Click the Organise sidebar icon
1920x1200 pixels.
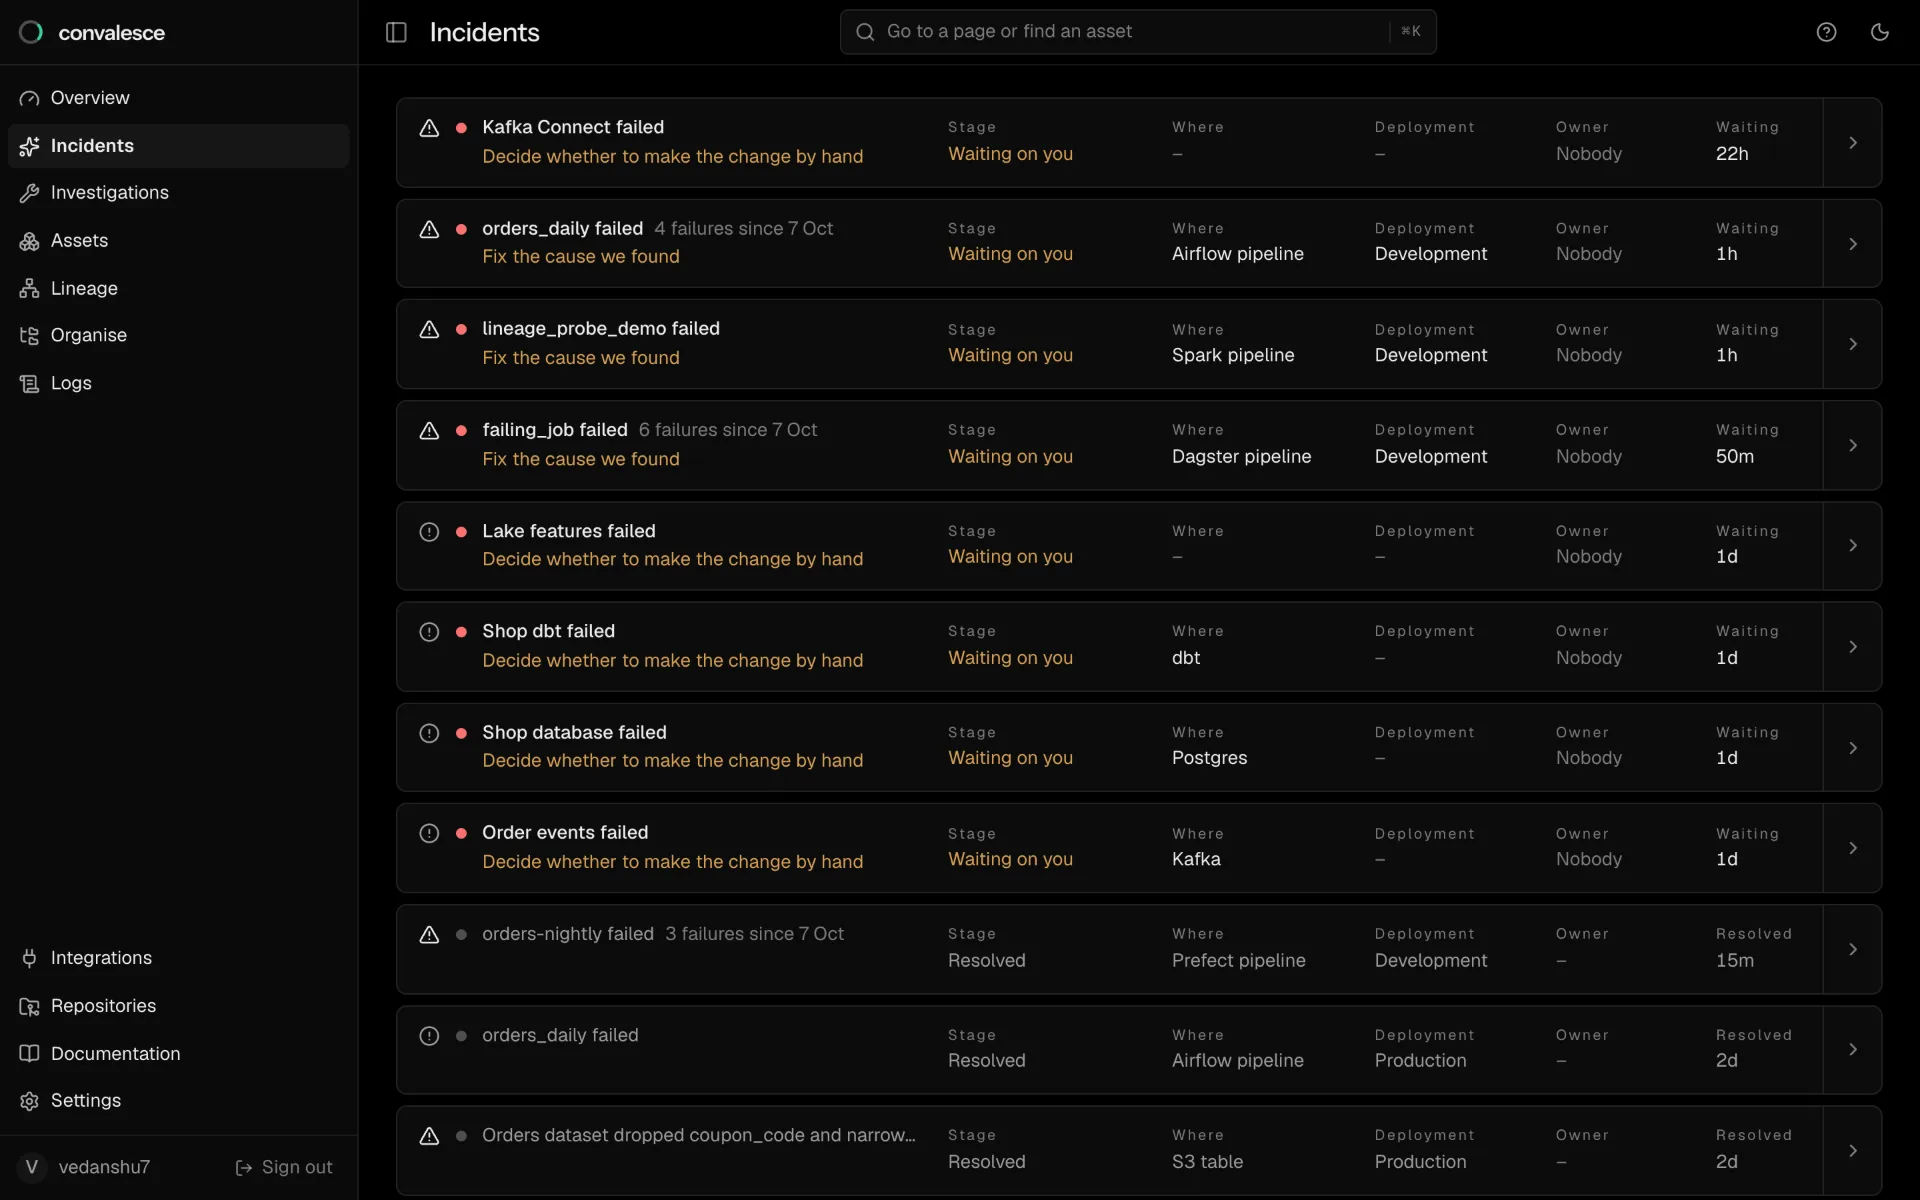(x=29, y=336)
